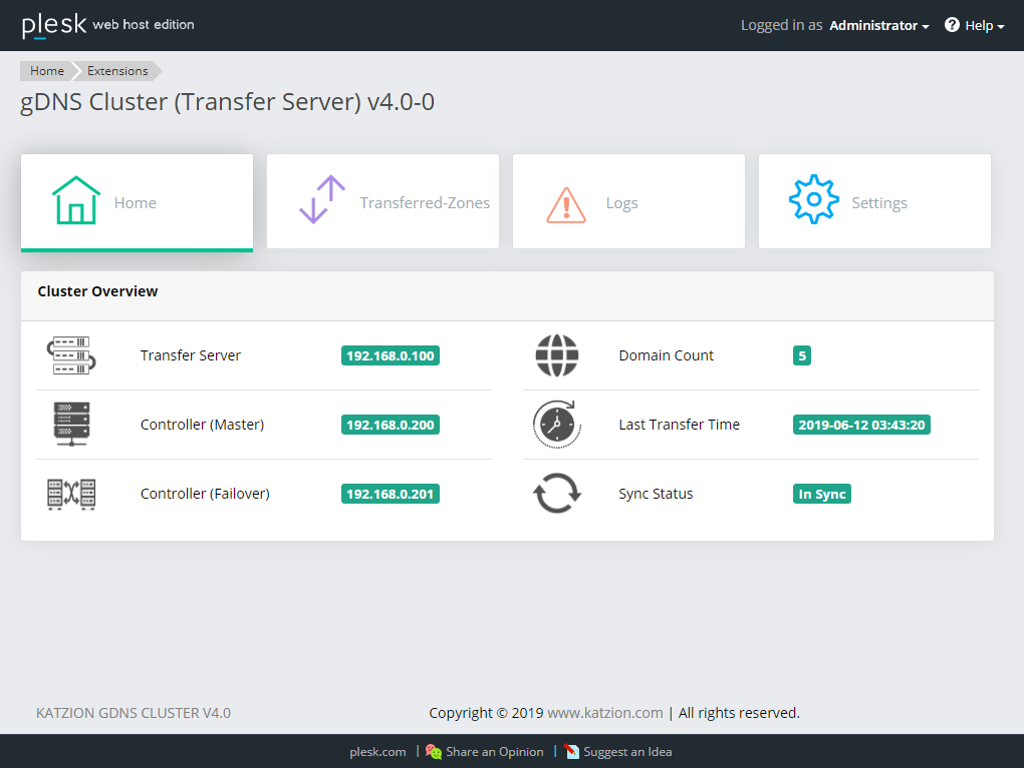The image size is (1024, 768).
Task: Click the In Sync status badge
Action: 822,494
